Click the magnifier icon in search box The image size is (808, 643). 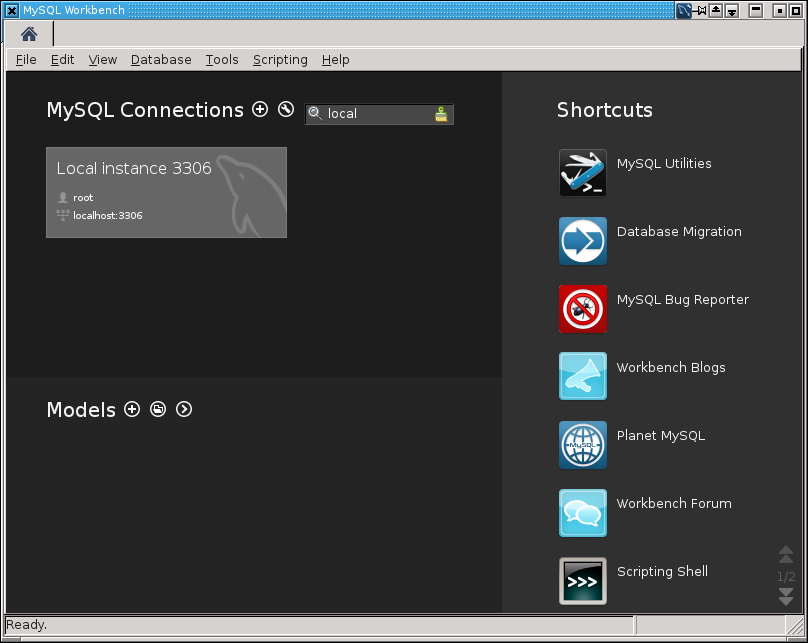(x=315, y=114)
